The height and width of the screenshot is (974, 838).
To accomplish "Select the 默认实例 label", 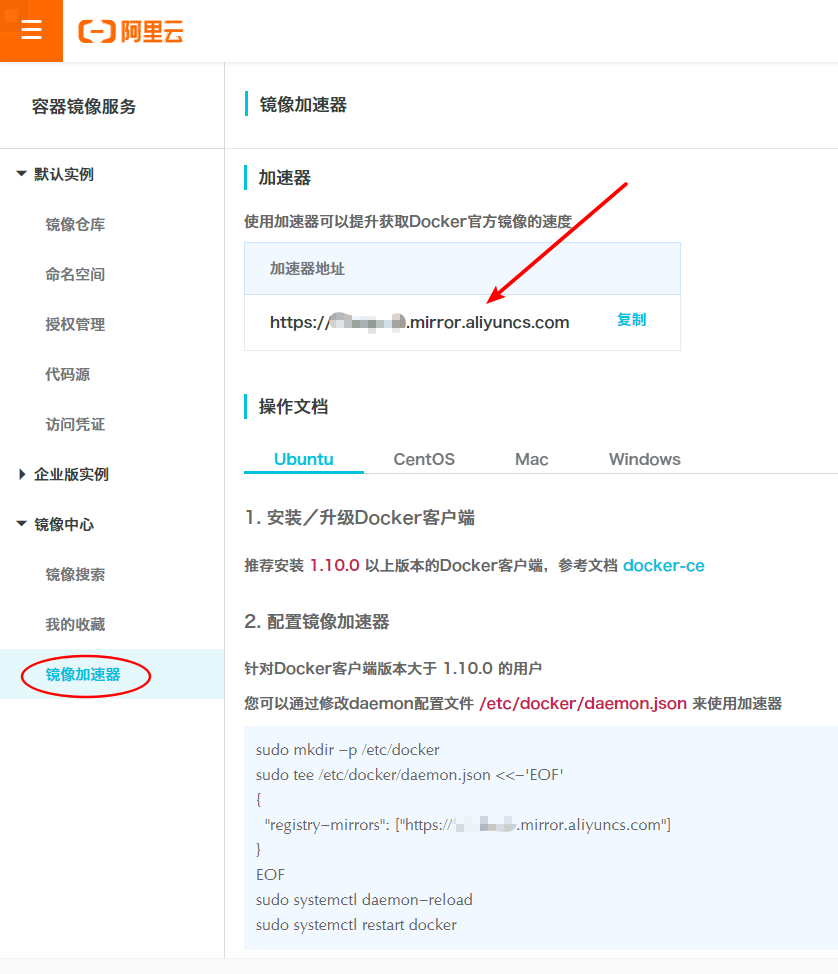I will click(x=64, y=174).
